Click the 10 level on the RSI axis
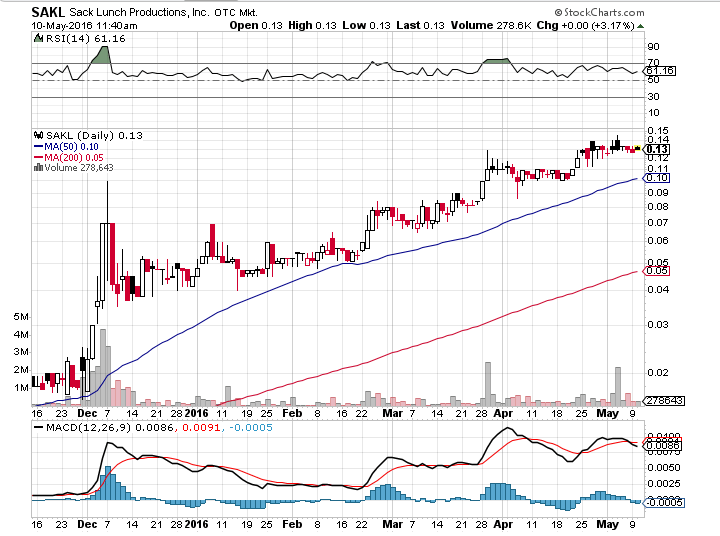This screenshot has height=536, width=720. point(653,113)
